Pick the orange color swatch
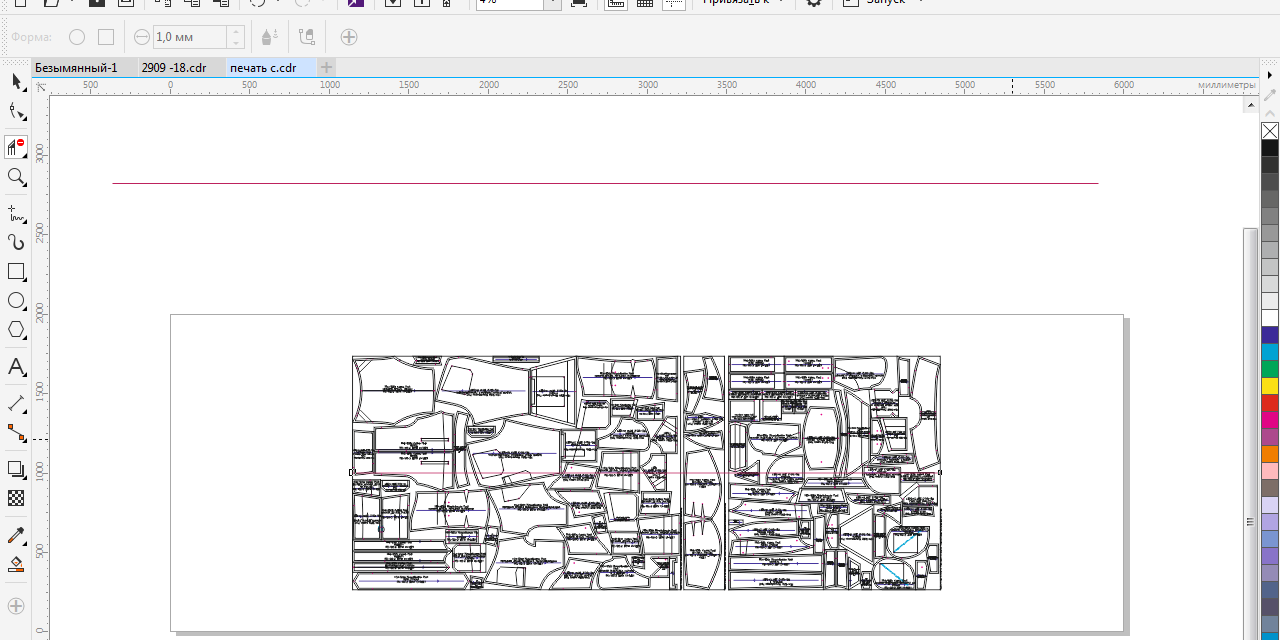Viewport: 1280px width, 640px height. pyautogui.click(x=1270, y=454)
